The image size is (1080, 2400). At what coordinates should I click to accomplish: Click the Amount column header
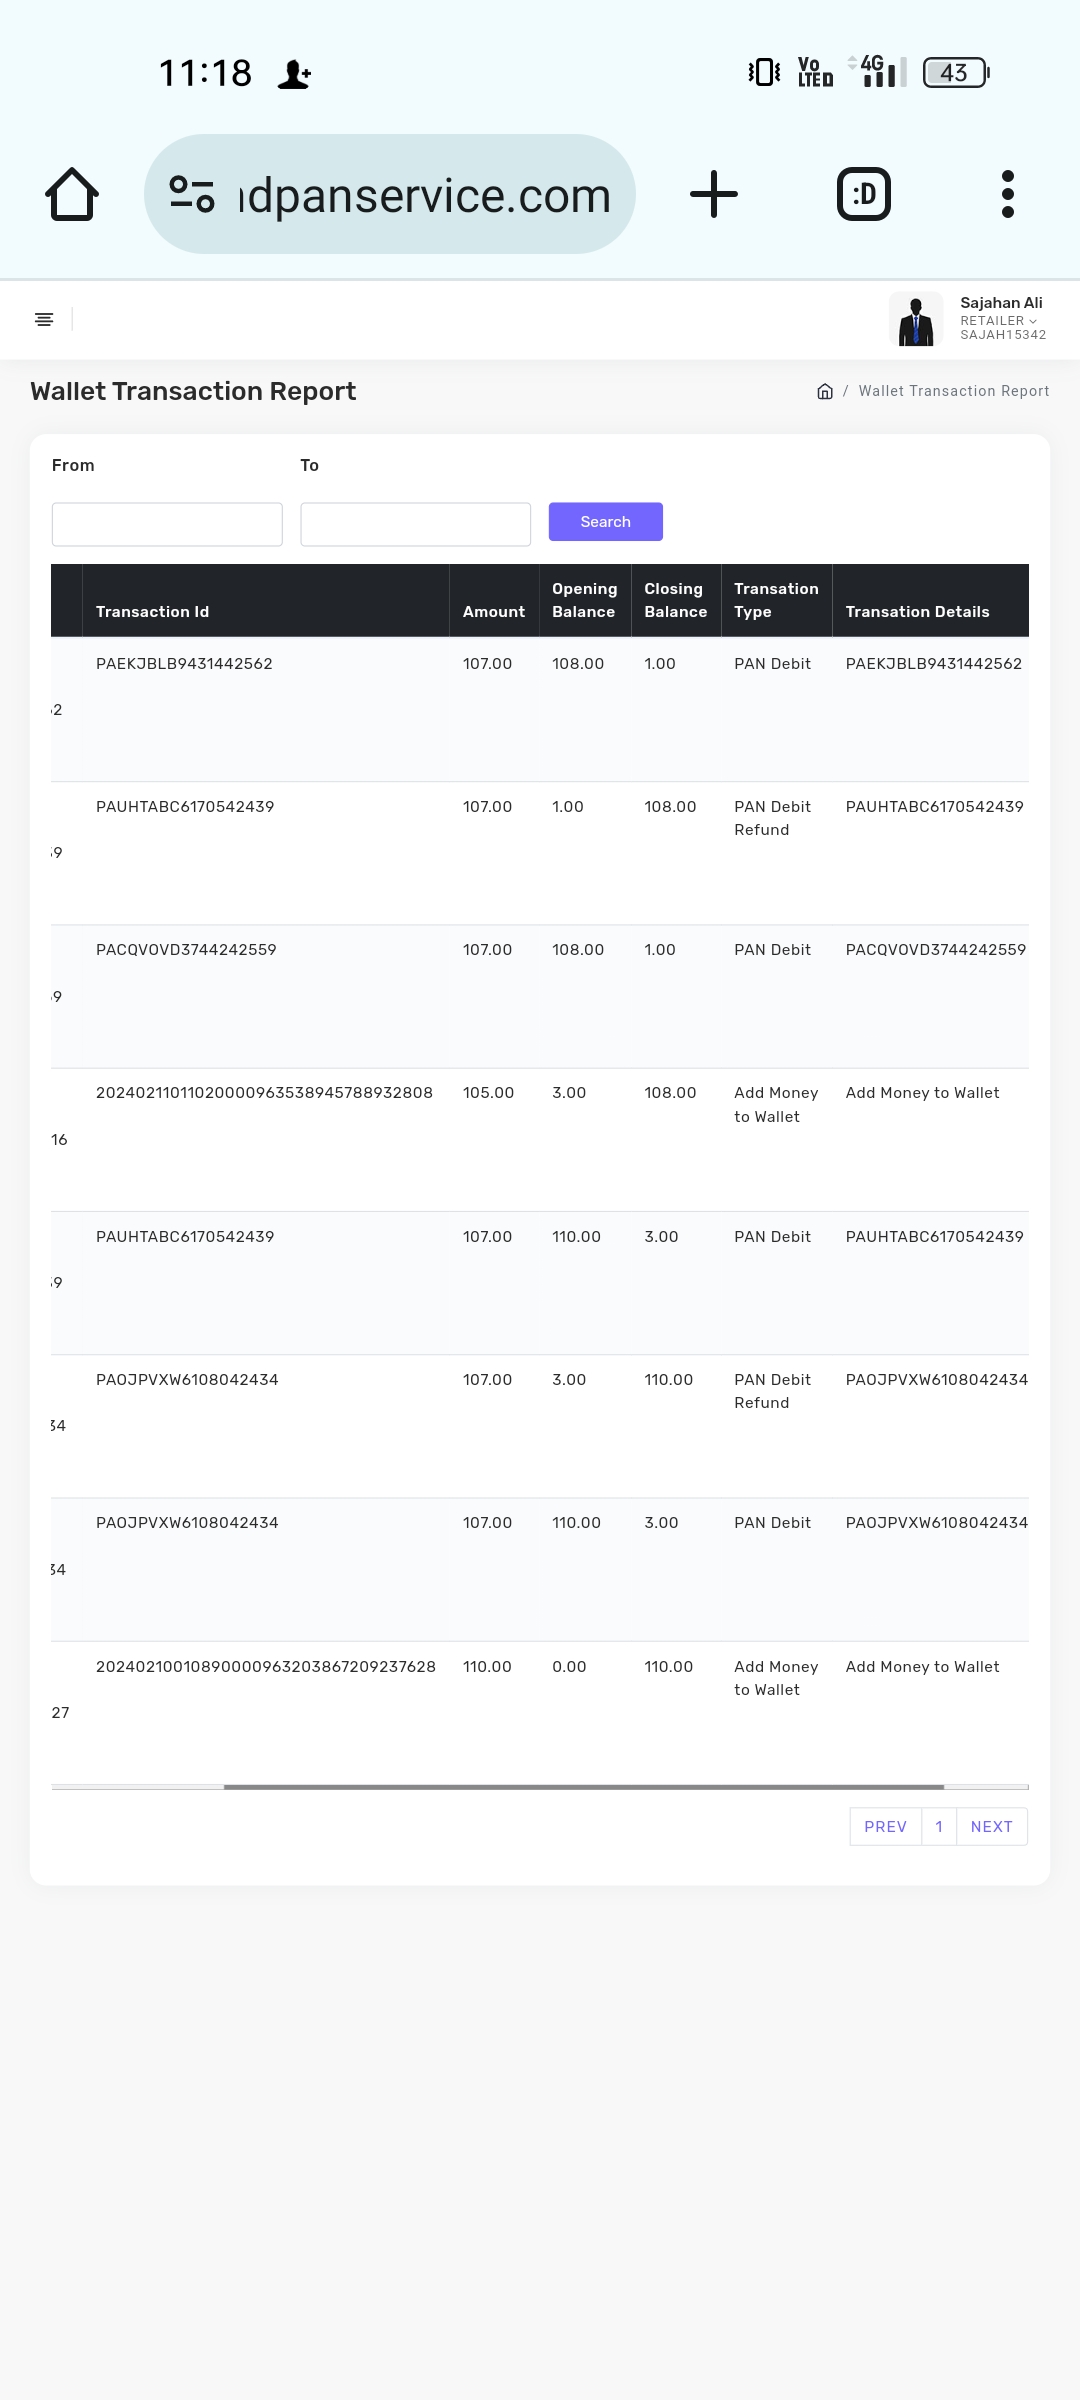(493, 611)
